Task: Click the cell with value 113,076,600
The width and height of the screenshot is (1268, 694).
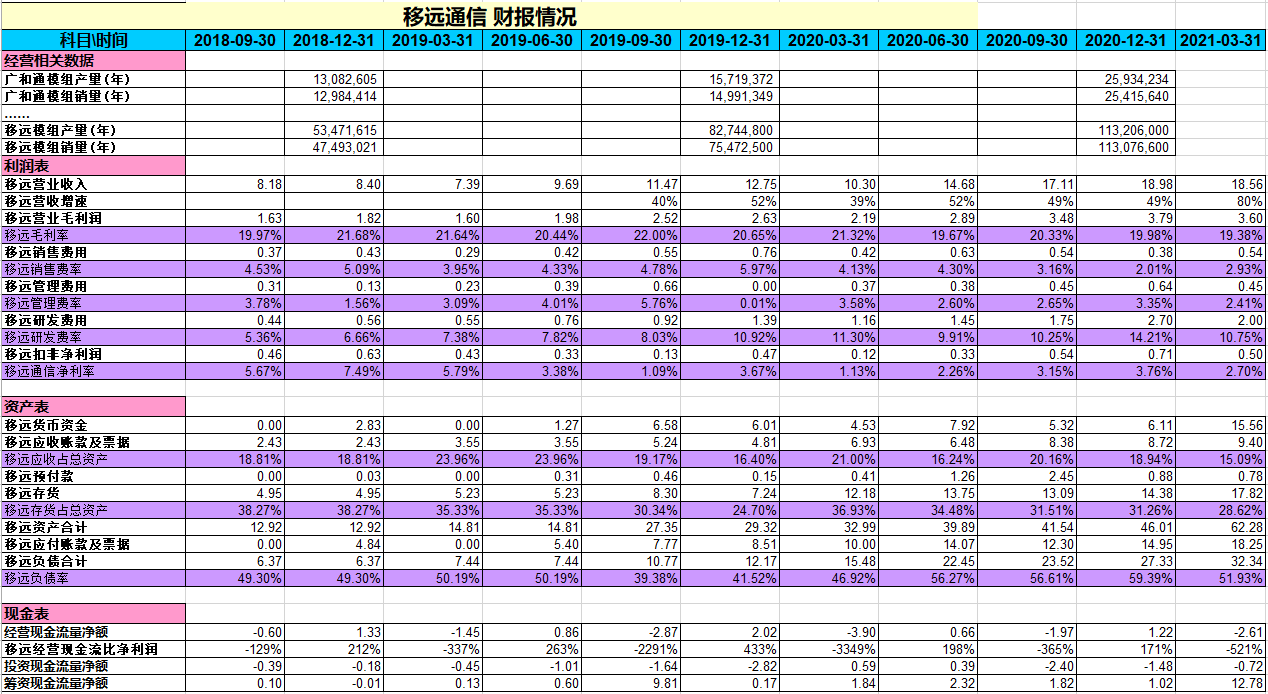Action: click(1125, 147)
